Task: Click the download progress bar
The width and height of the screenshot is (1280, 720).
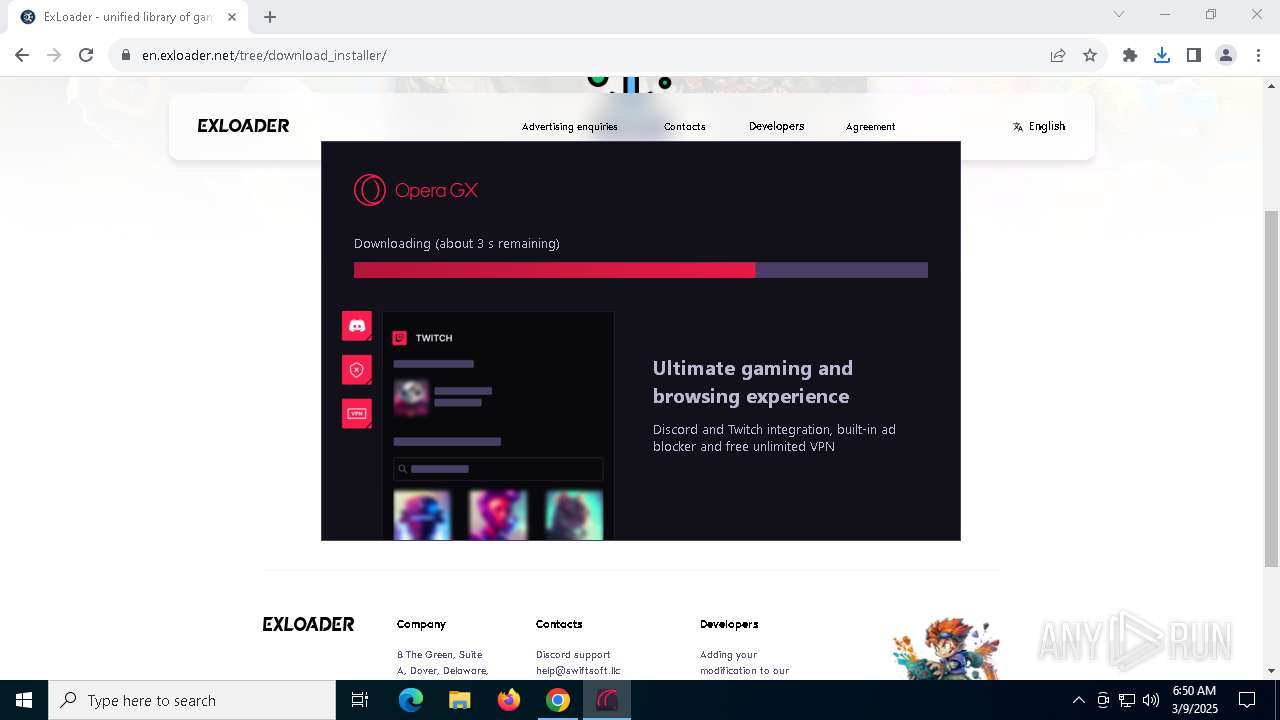Action: pos(641,270)
